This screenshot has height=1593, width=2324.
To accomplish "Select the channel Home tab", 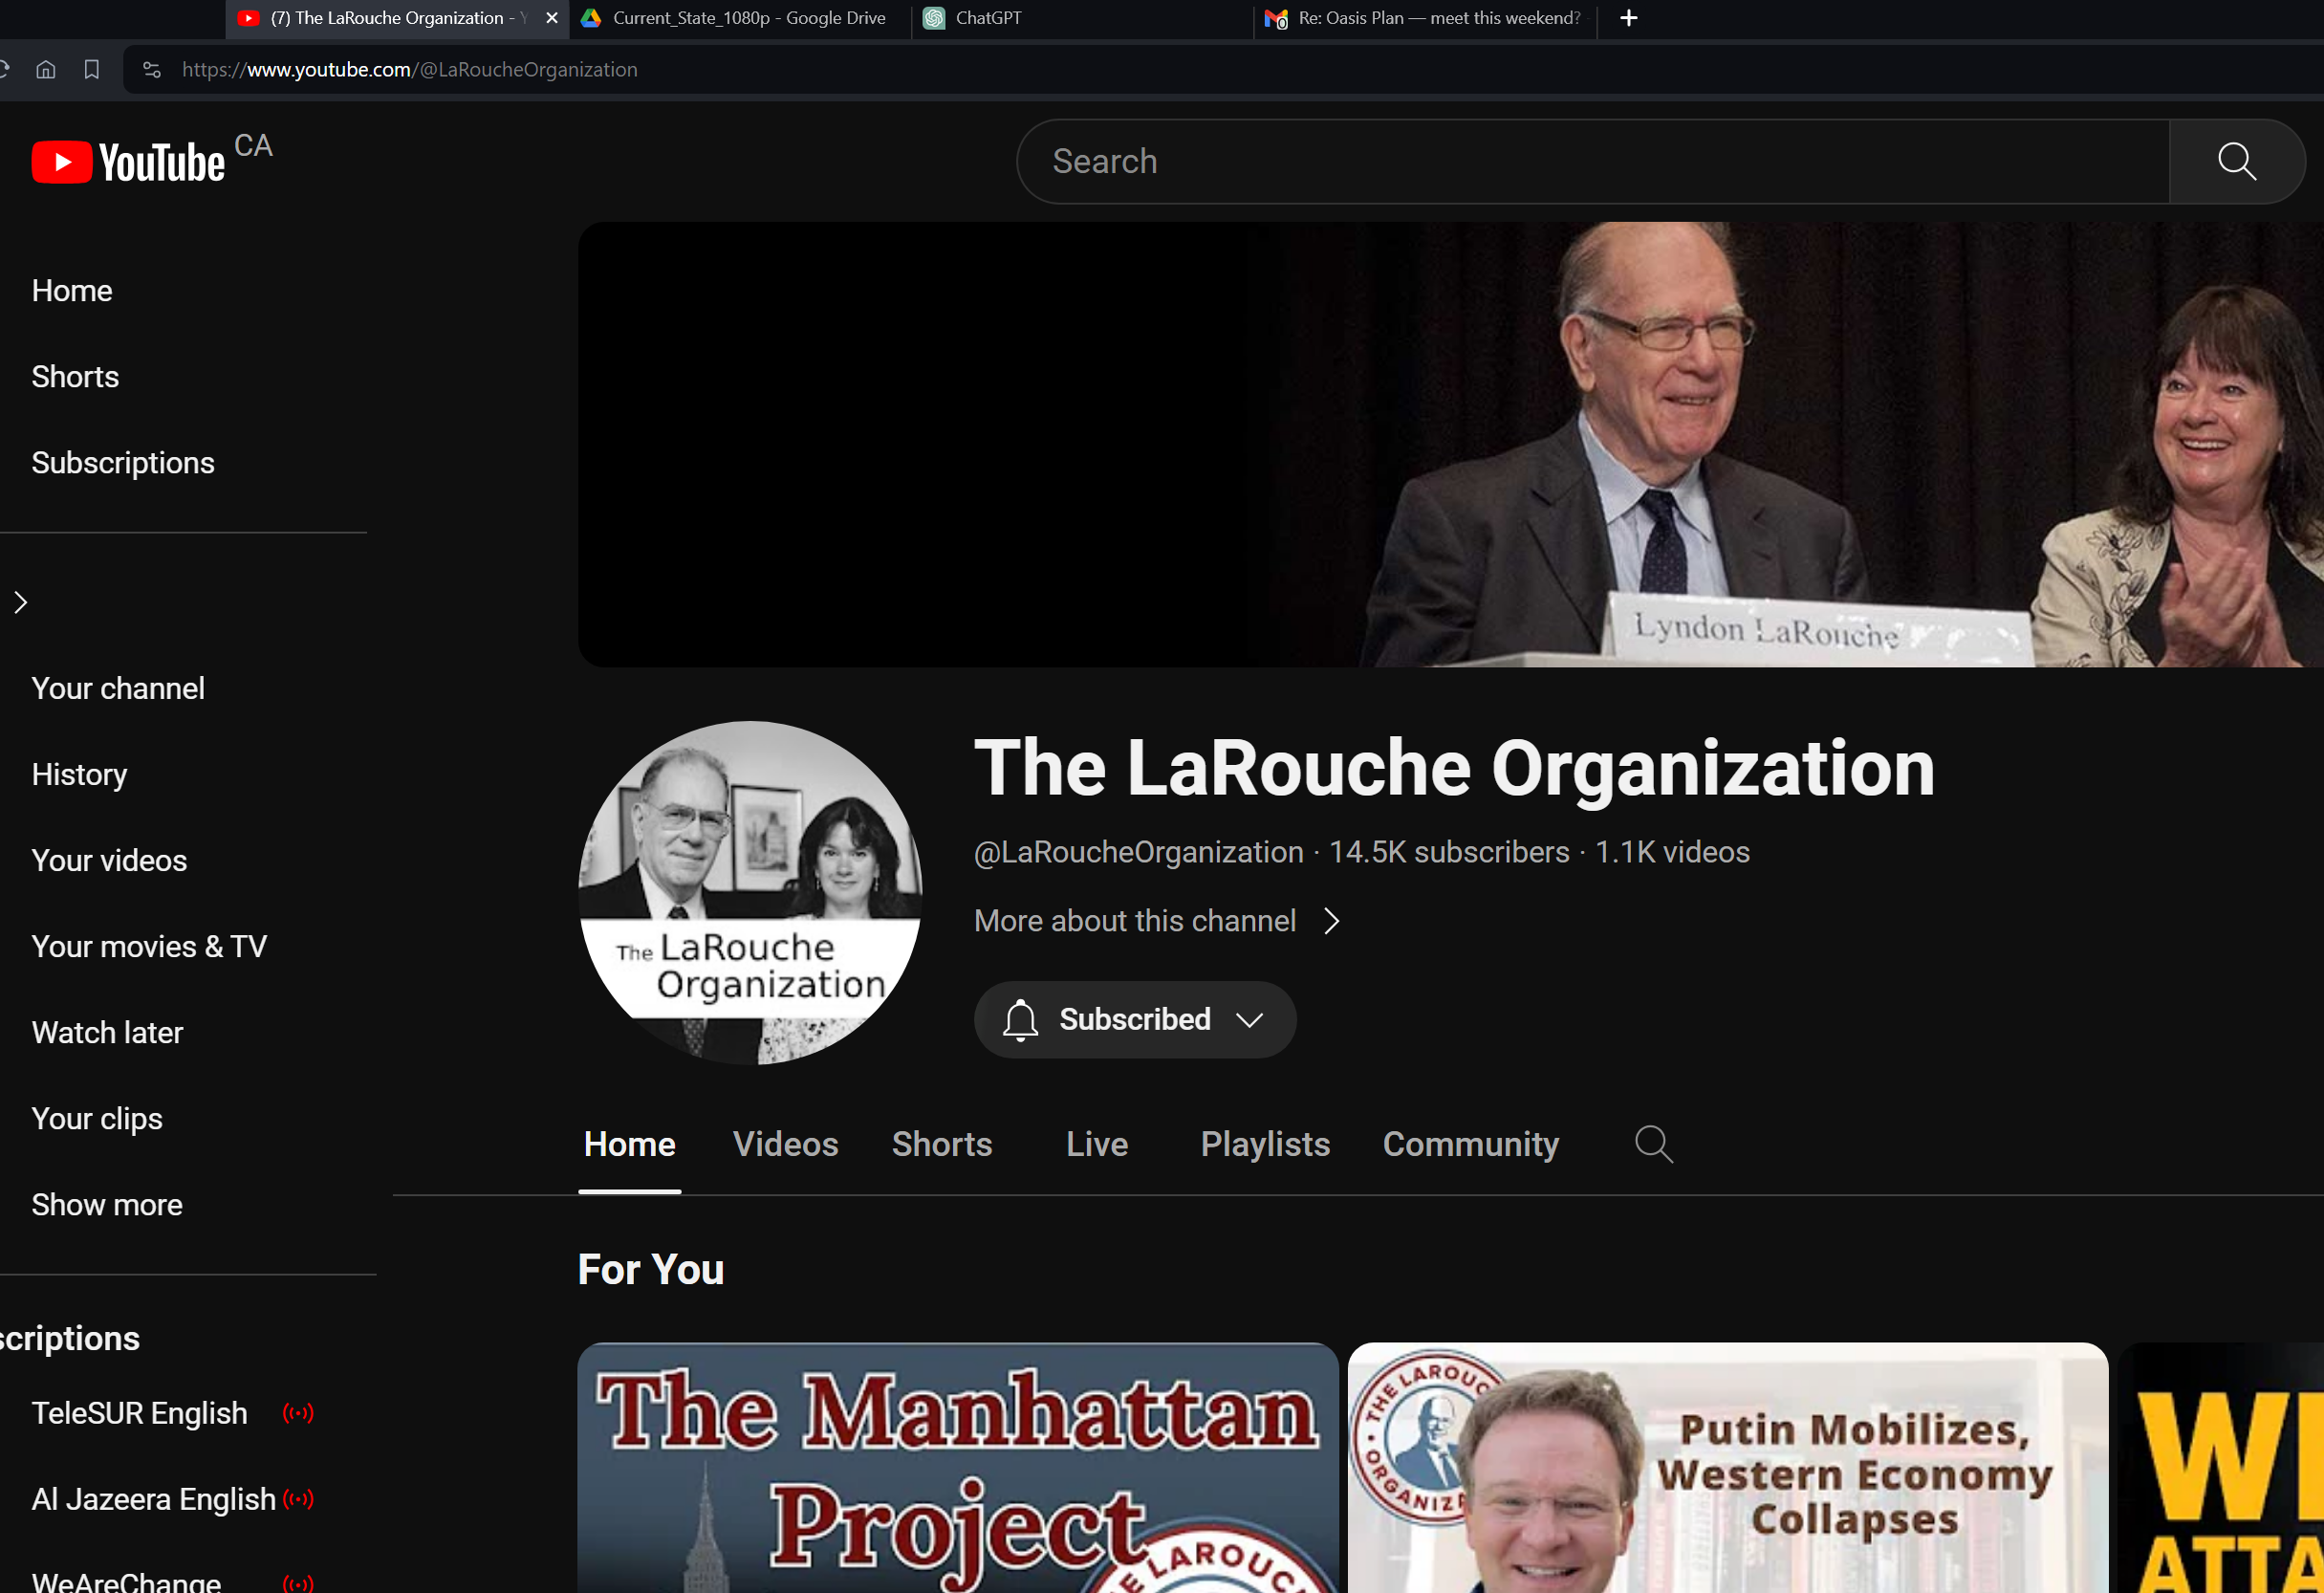I will (x=630, y=1144).
